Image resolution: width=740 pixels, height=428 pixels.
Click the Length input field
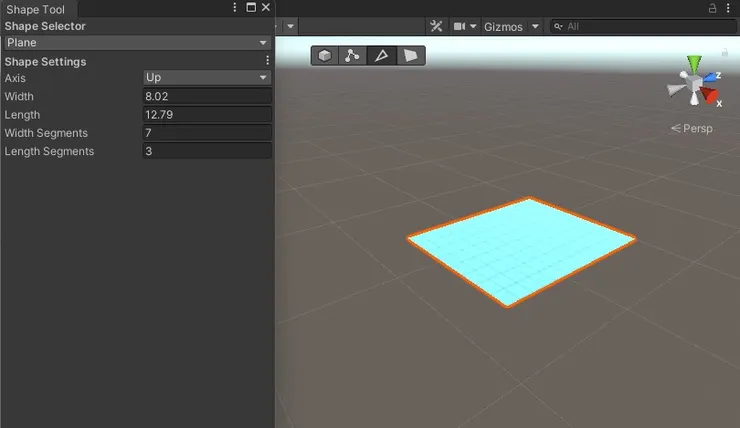[x=207, y=115]
